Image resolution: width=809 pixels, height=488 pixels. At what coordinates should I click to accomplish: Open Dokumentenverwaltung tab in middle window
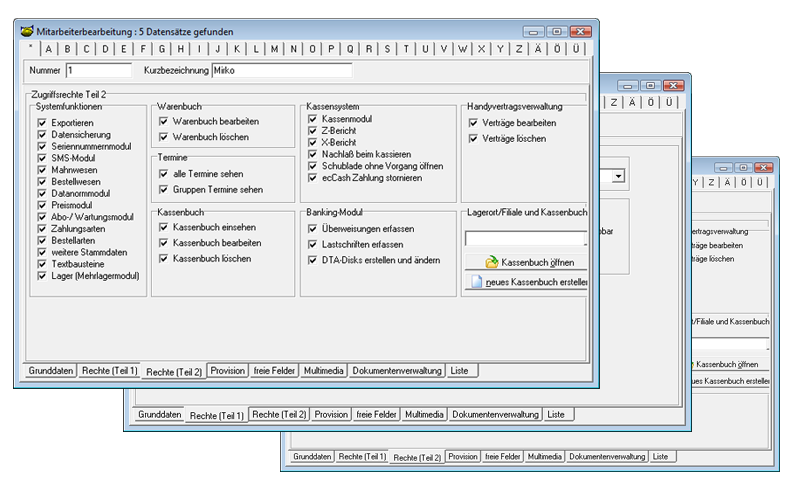point(495,414)
